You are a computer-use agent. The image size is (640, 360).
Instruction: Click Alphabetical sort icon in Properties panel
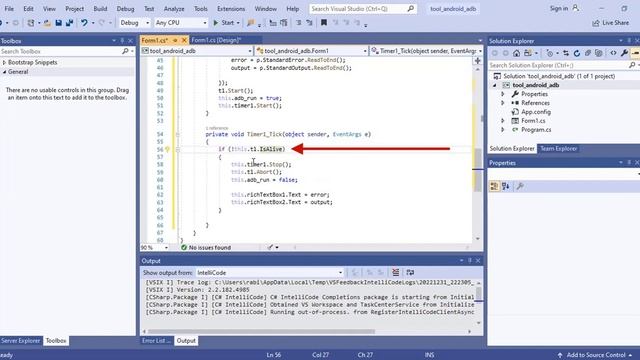pyautogui.click(x=506, y=187)
